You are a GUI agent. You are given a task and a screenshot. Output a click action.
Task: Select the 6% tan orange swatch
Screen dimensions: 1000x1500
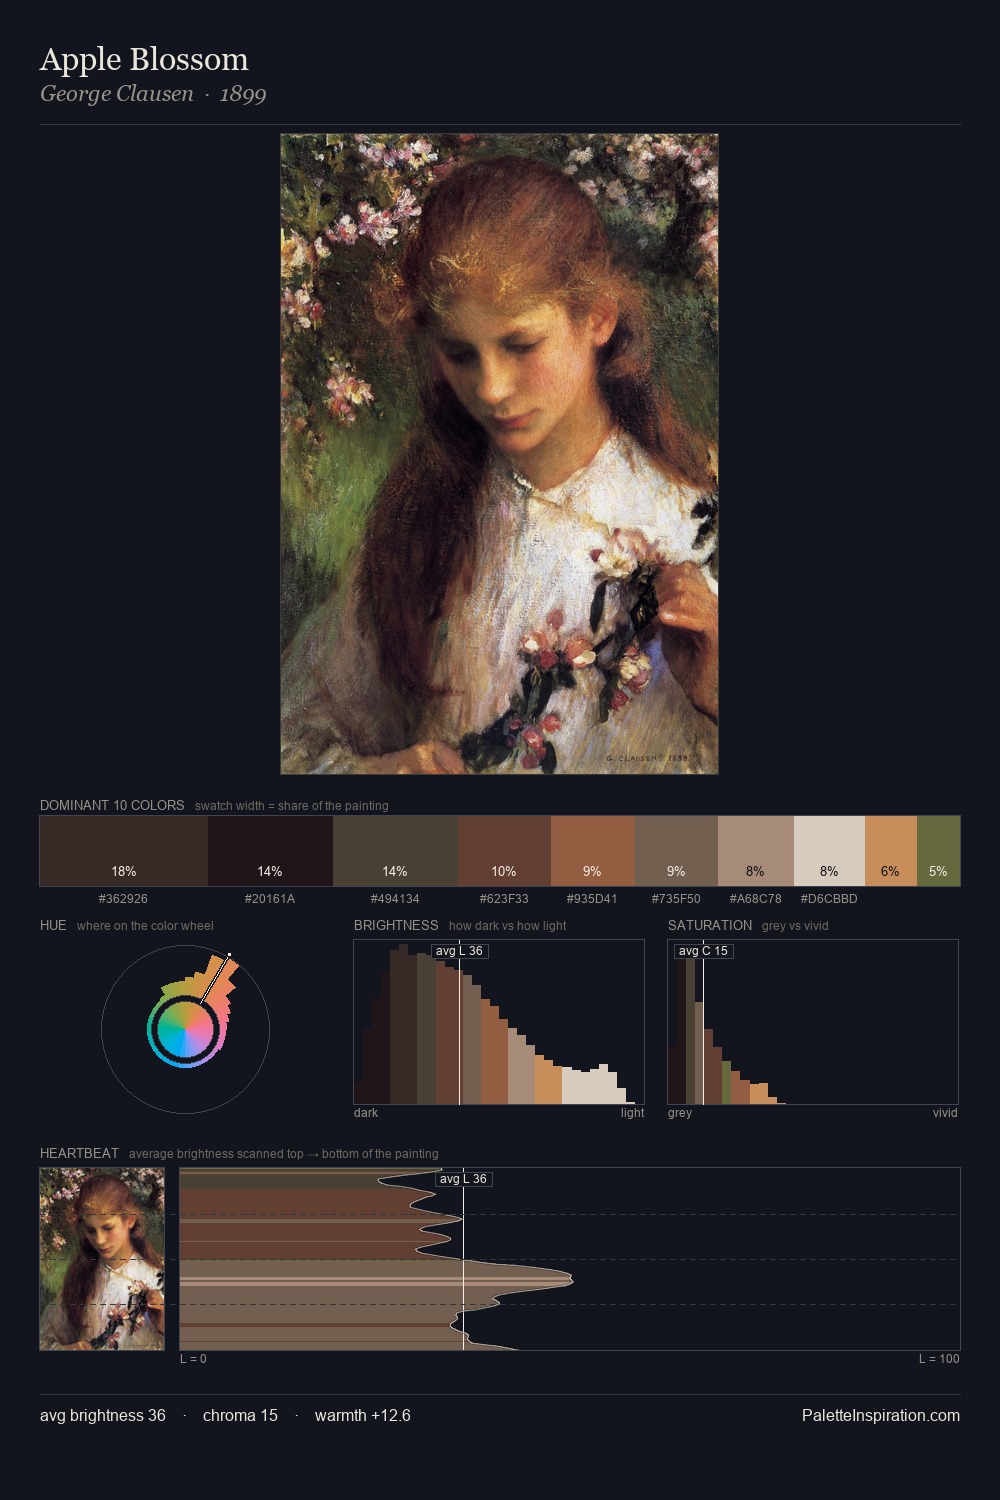(x=891, y=851)
